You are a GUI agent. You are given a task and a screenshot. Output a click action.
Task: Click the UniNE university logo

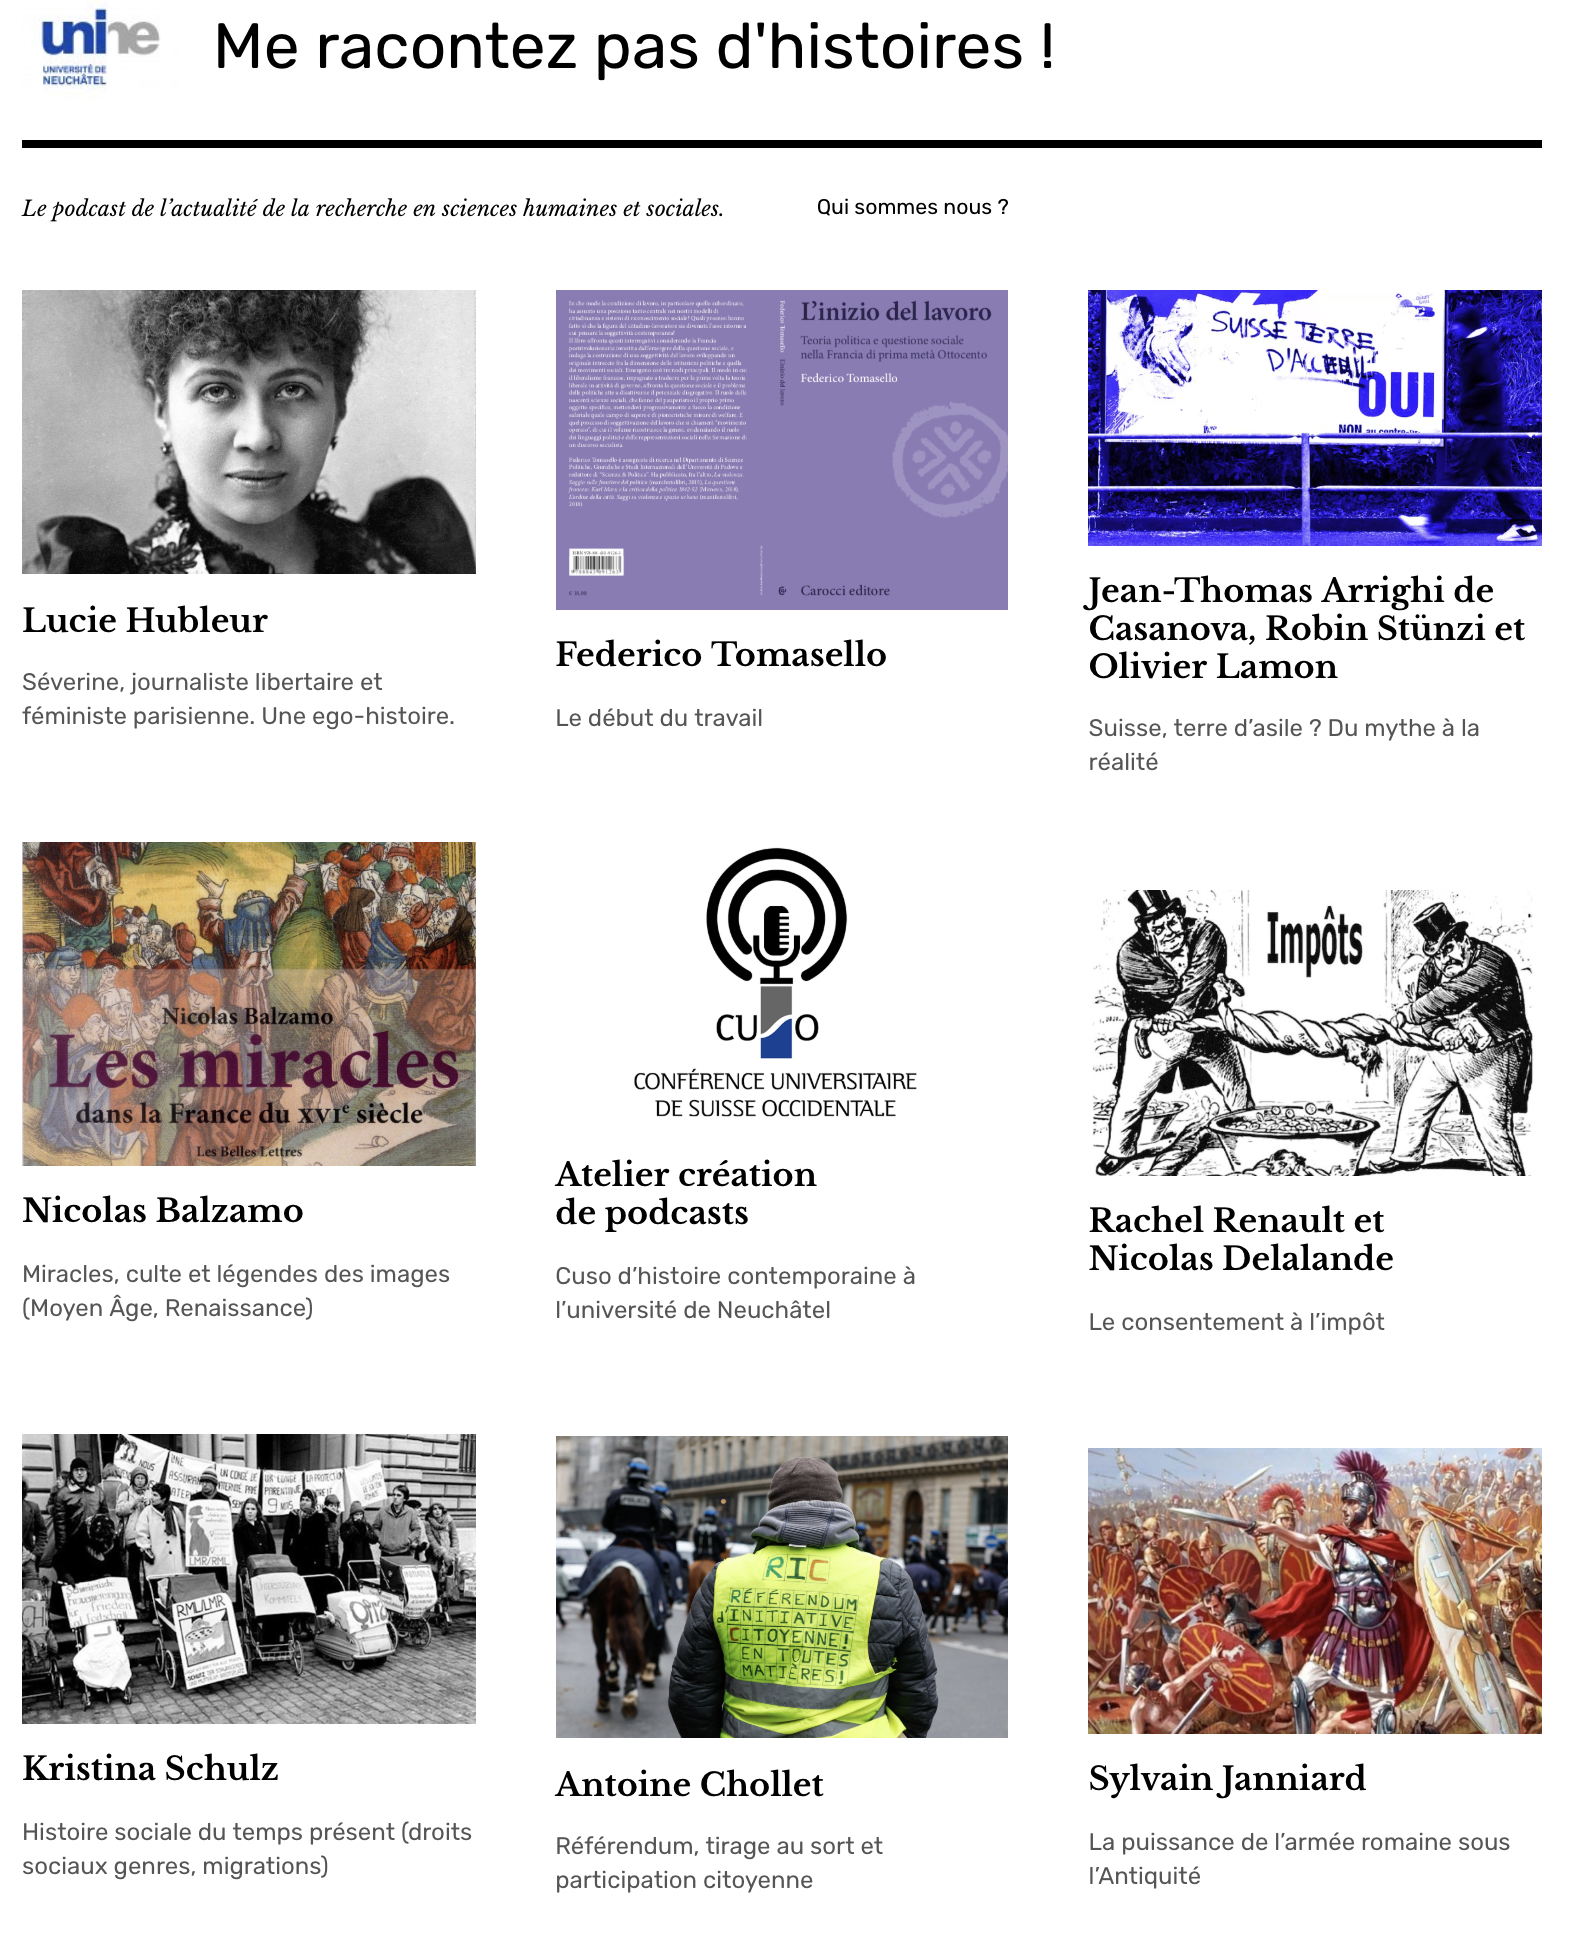point(100,48)
